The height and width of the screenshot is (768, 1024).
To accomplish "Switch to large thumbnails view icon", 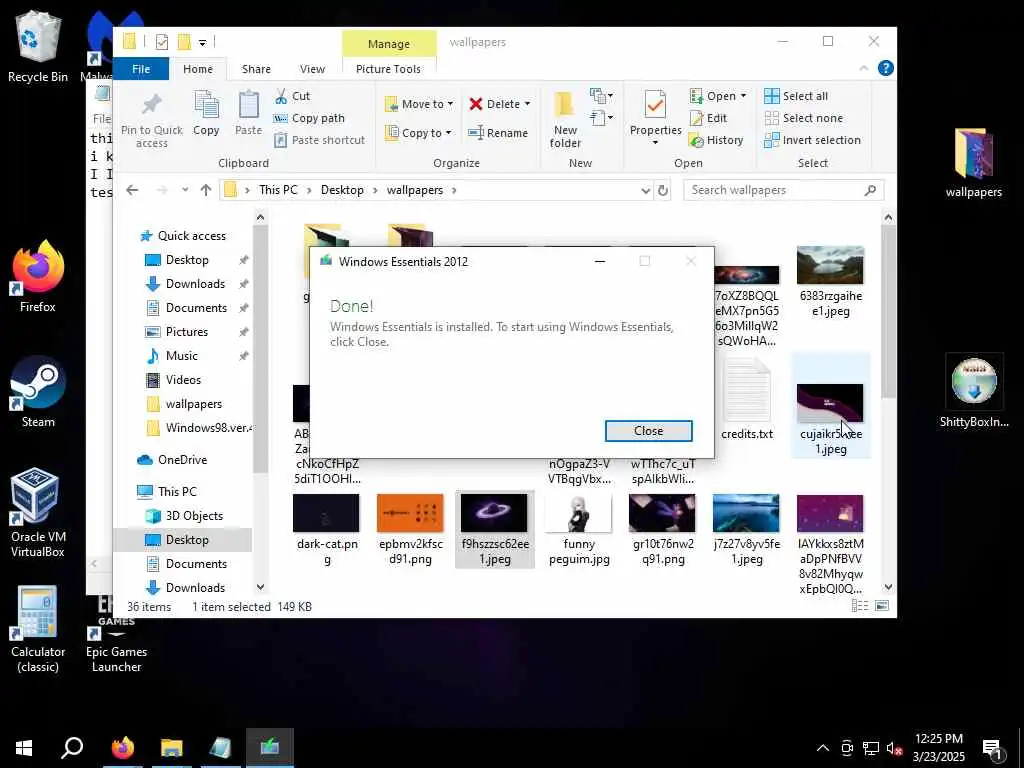I will tap(882, 606).
